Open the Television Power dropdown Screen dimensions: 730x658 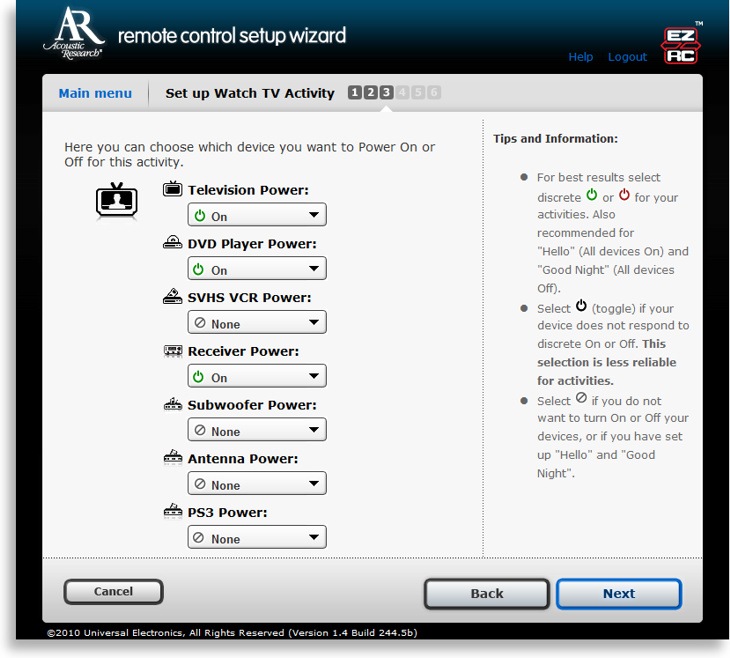click(x=257, y=215)
